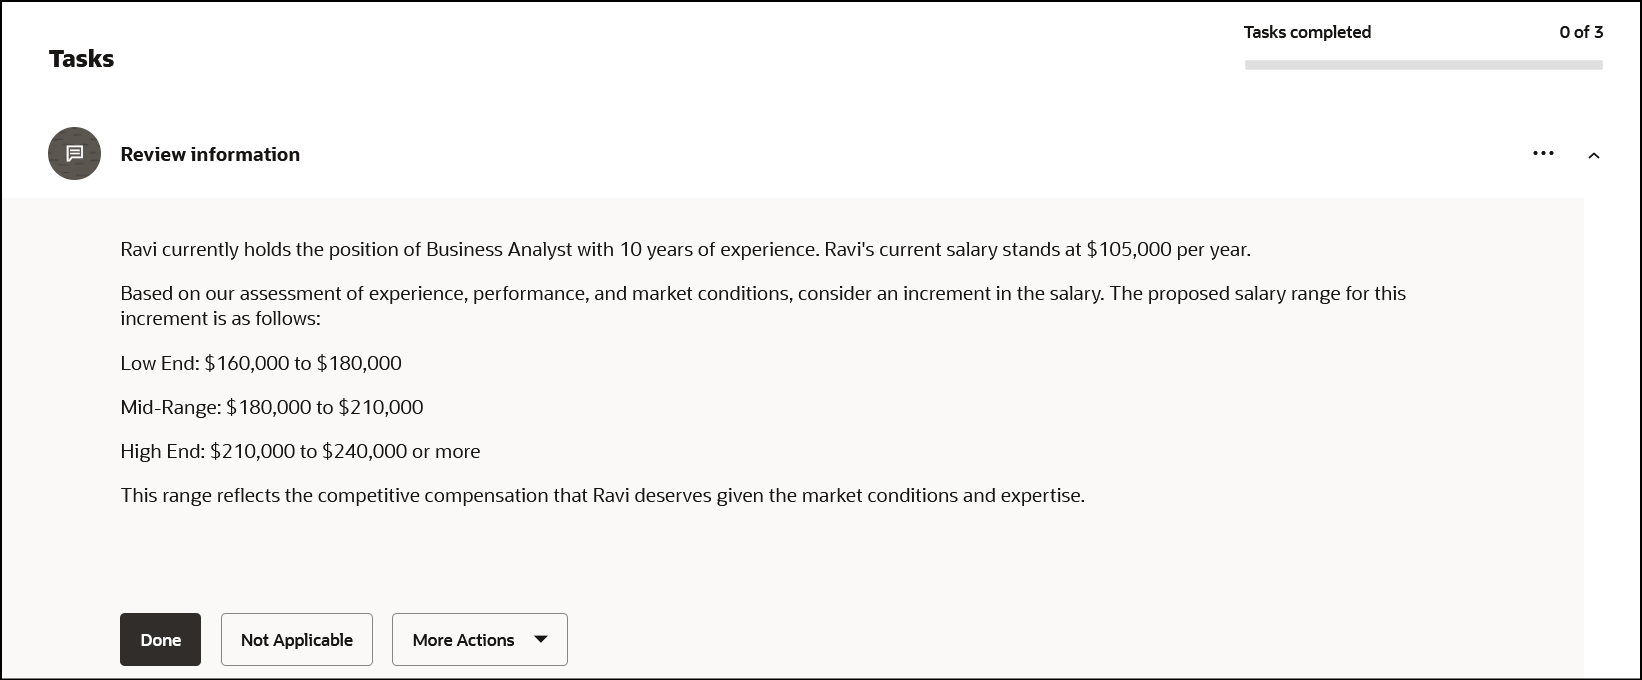Click the Mid-Range salary range line
The image size is (1642, 680).
272,407
